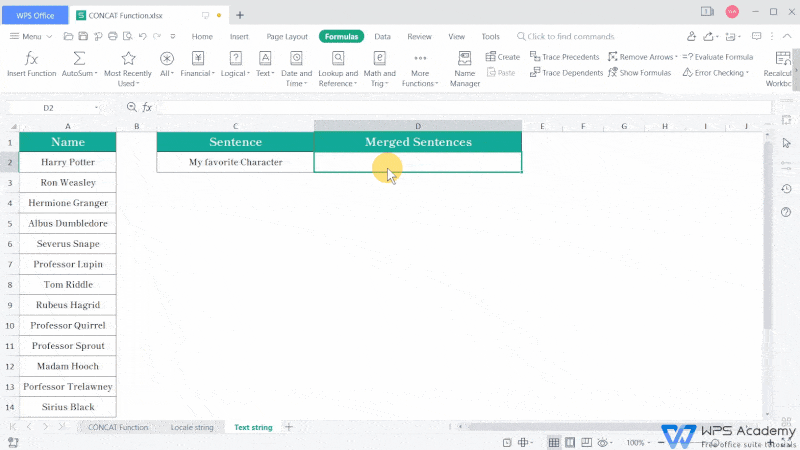Image resolution: width=800 pixels, height=450 pixels.
Task: Open Date and Time functions
Action: pos(296,69)
